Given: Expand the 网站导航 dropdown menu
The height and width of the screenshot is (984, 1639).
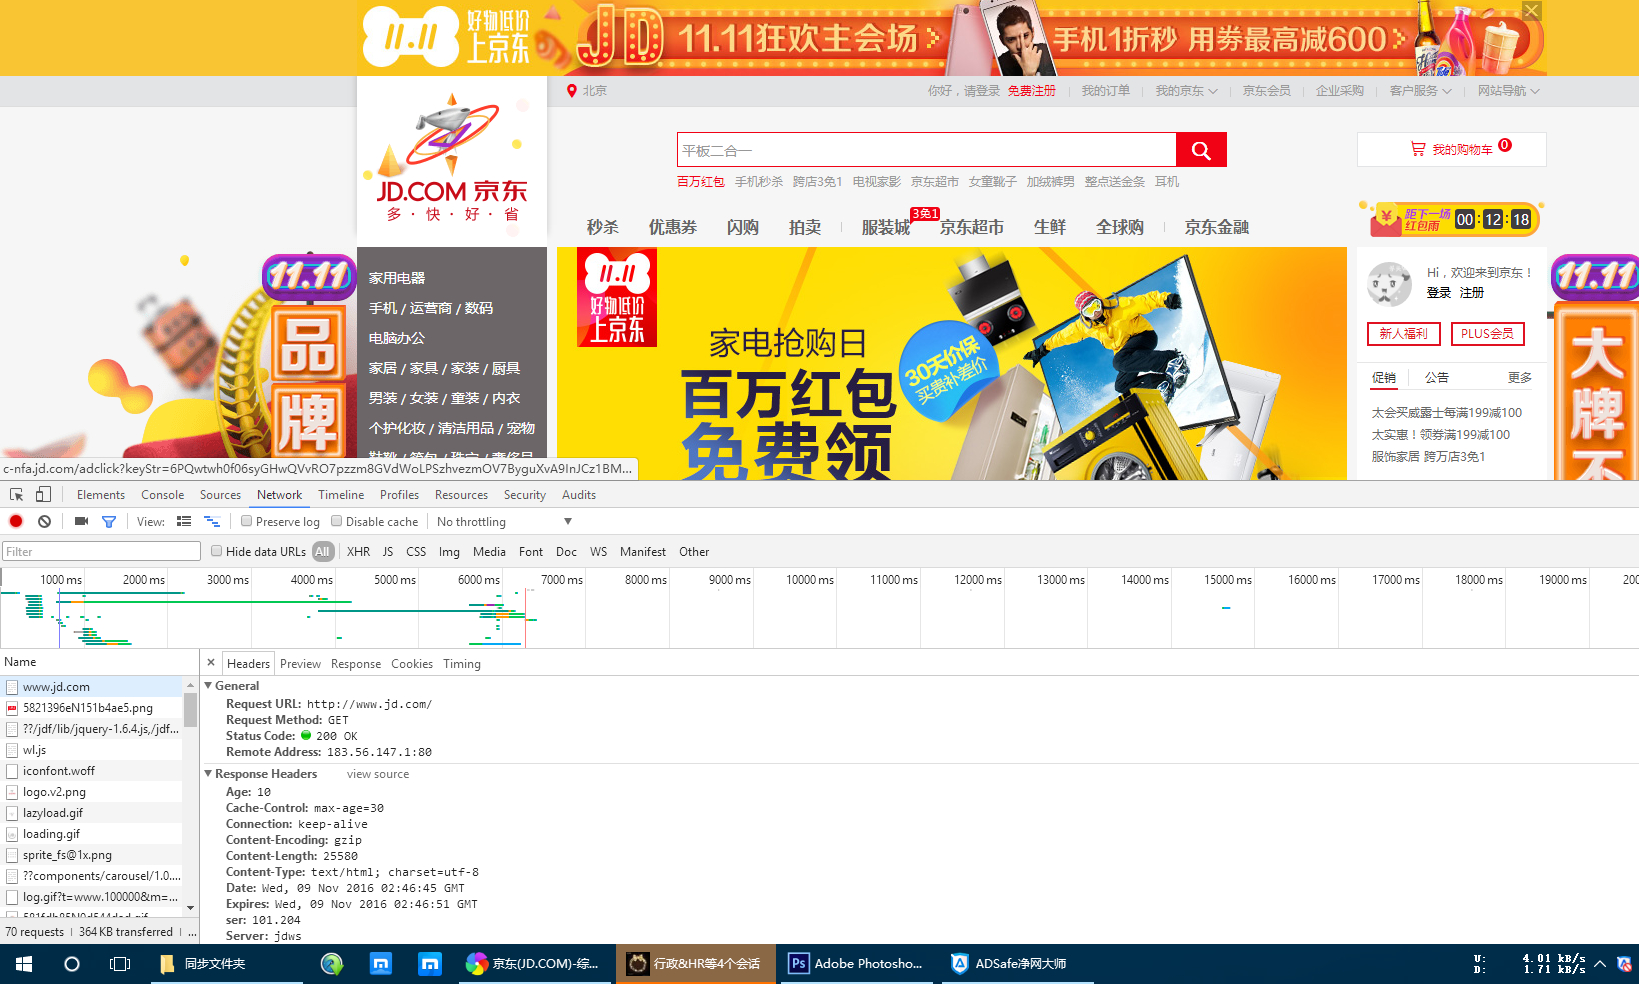Looking at the screenshot, I should pos(1509,91).
